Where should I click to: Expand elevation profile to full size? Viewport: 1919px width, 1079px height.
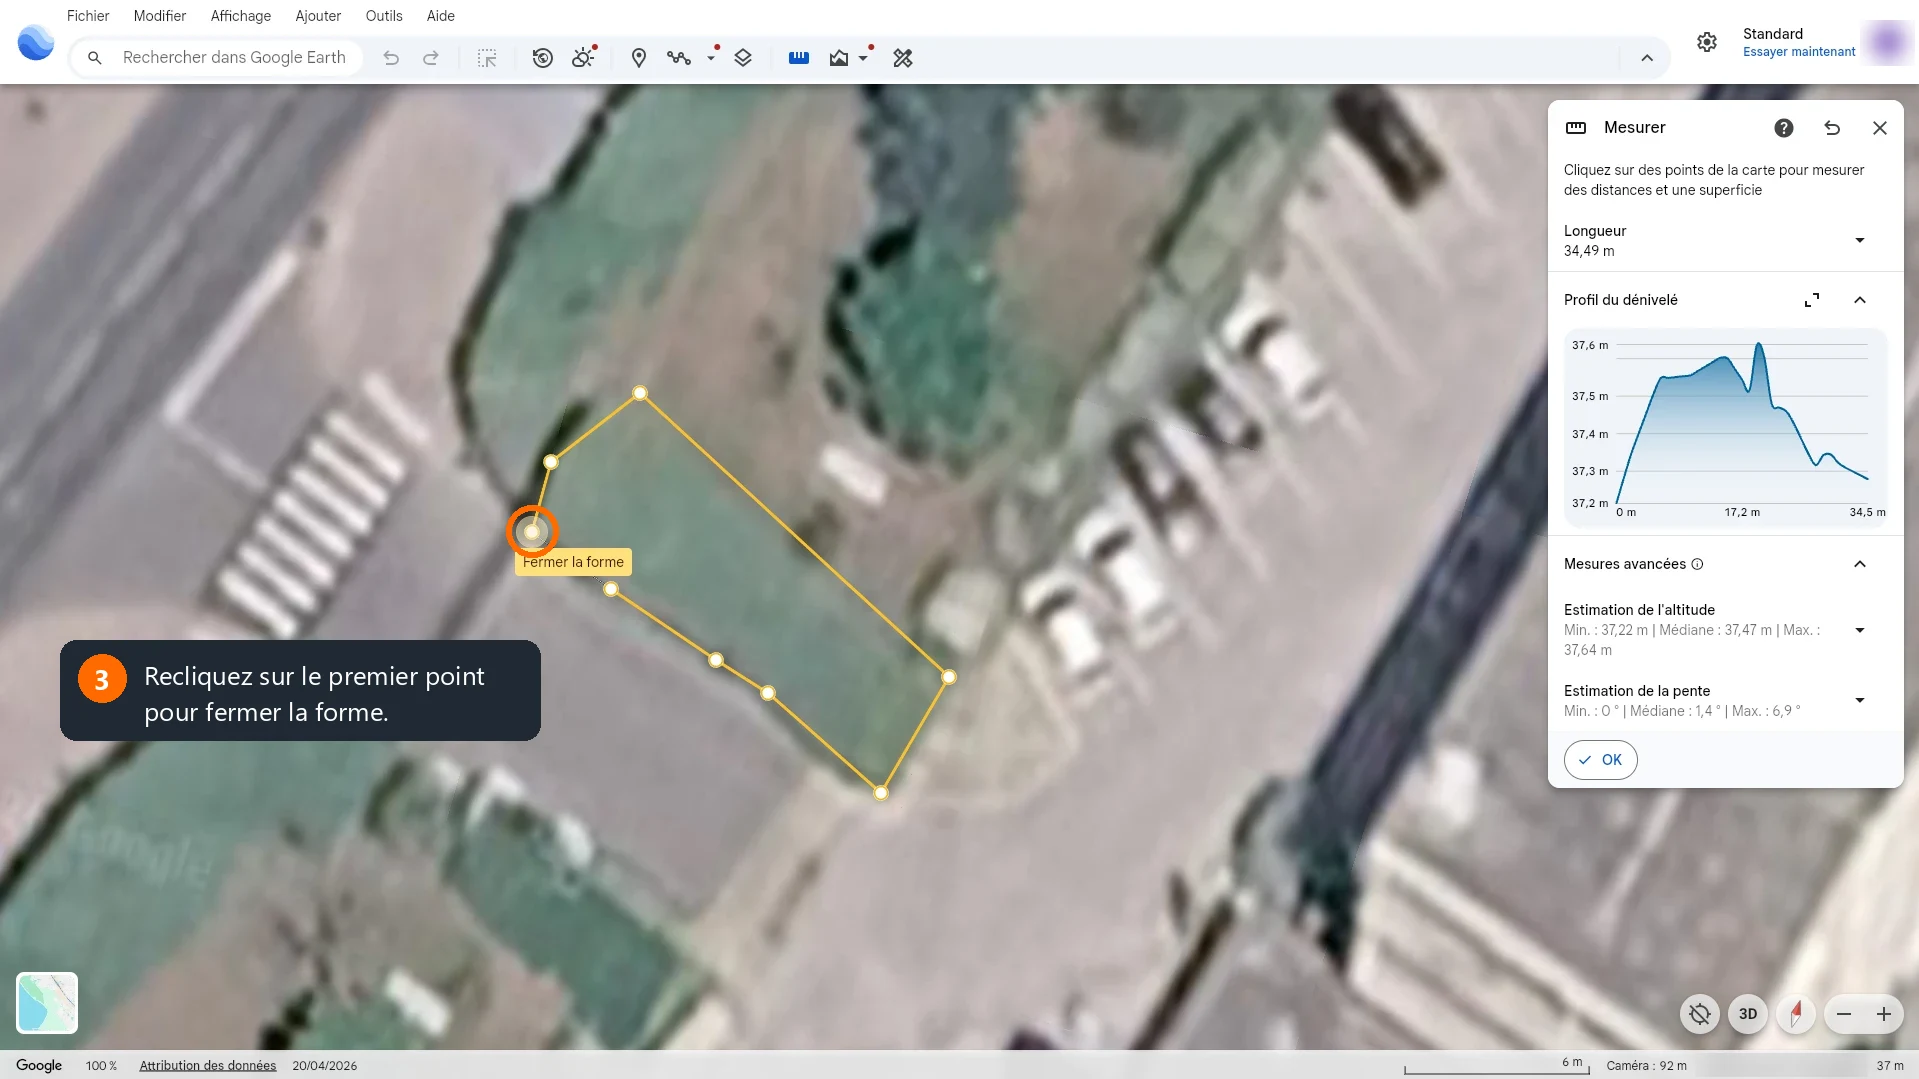(1812, 300)
